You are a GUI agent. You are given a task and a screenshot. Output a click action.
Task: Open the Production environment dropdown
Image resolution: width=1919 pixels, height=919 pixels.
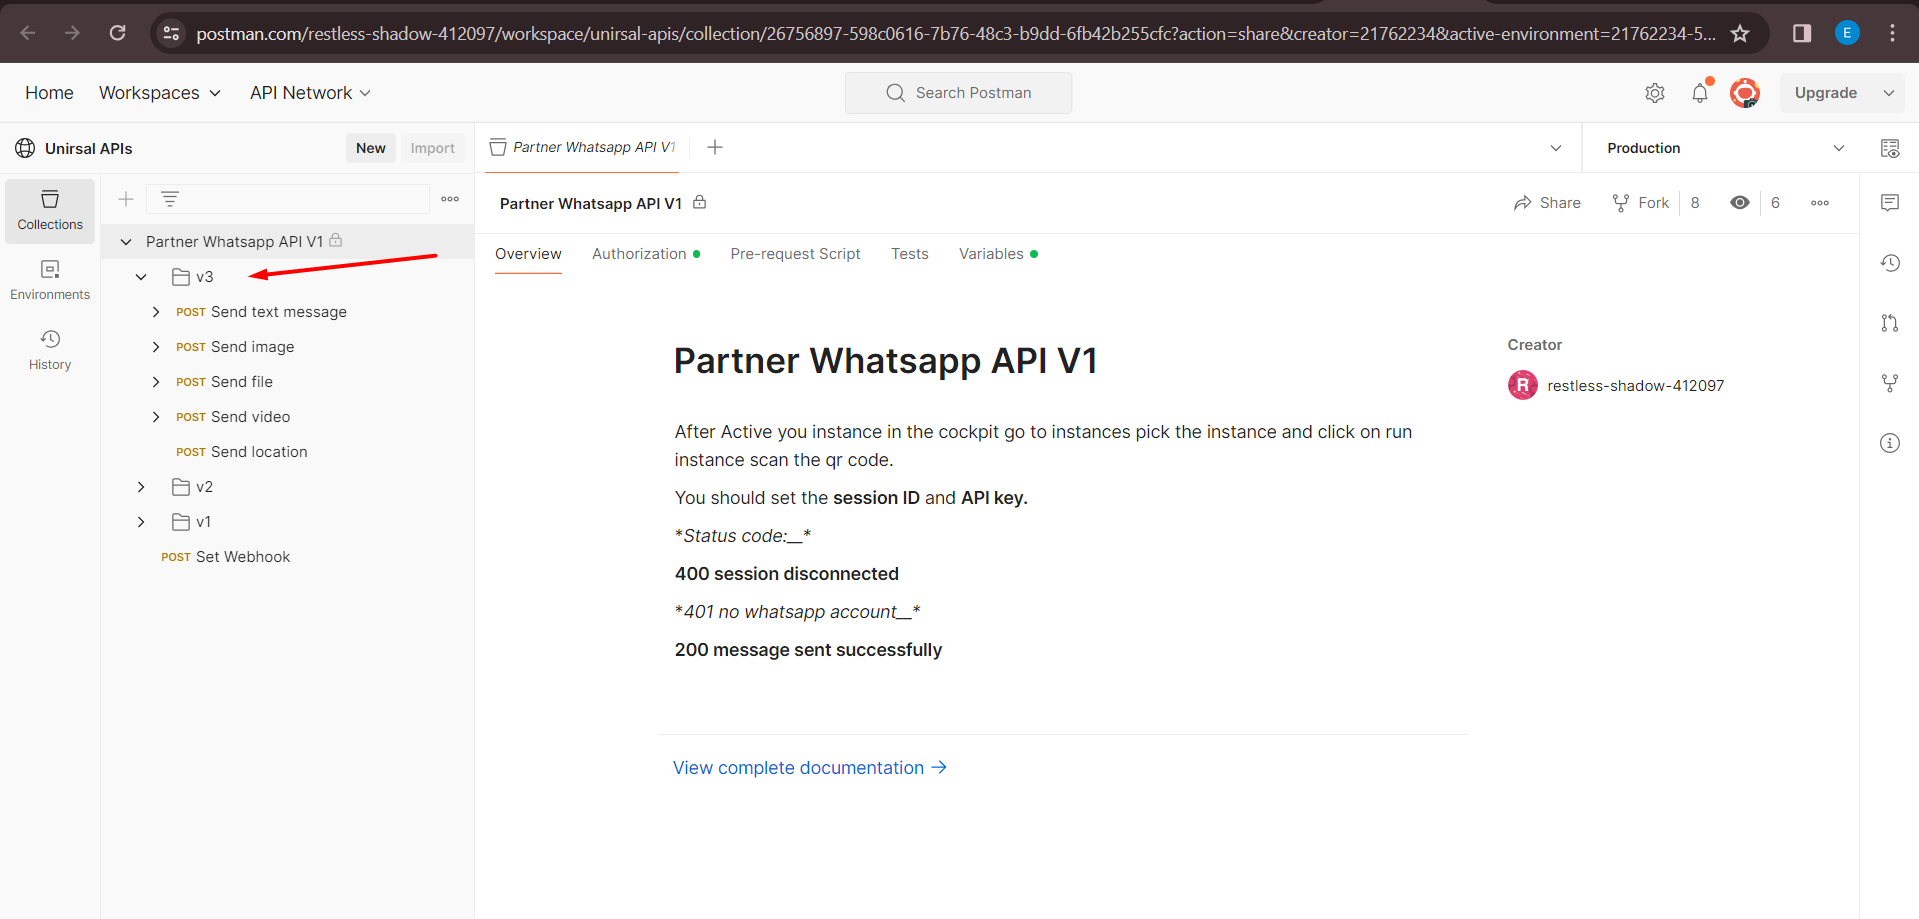(1725, 148)
